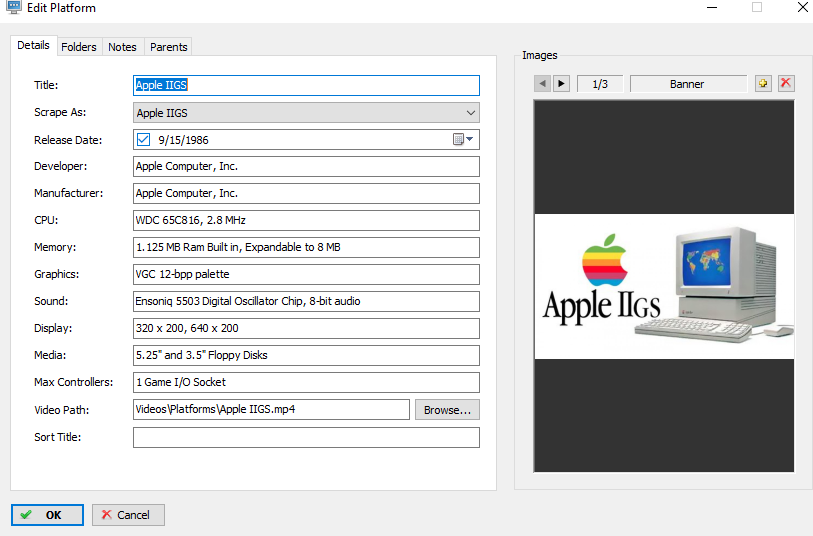Uncheck the Release Date checkbox
This screenshot has width=813, height=536.
[x=144, y=139]
